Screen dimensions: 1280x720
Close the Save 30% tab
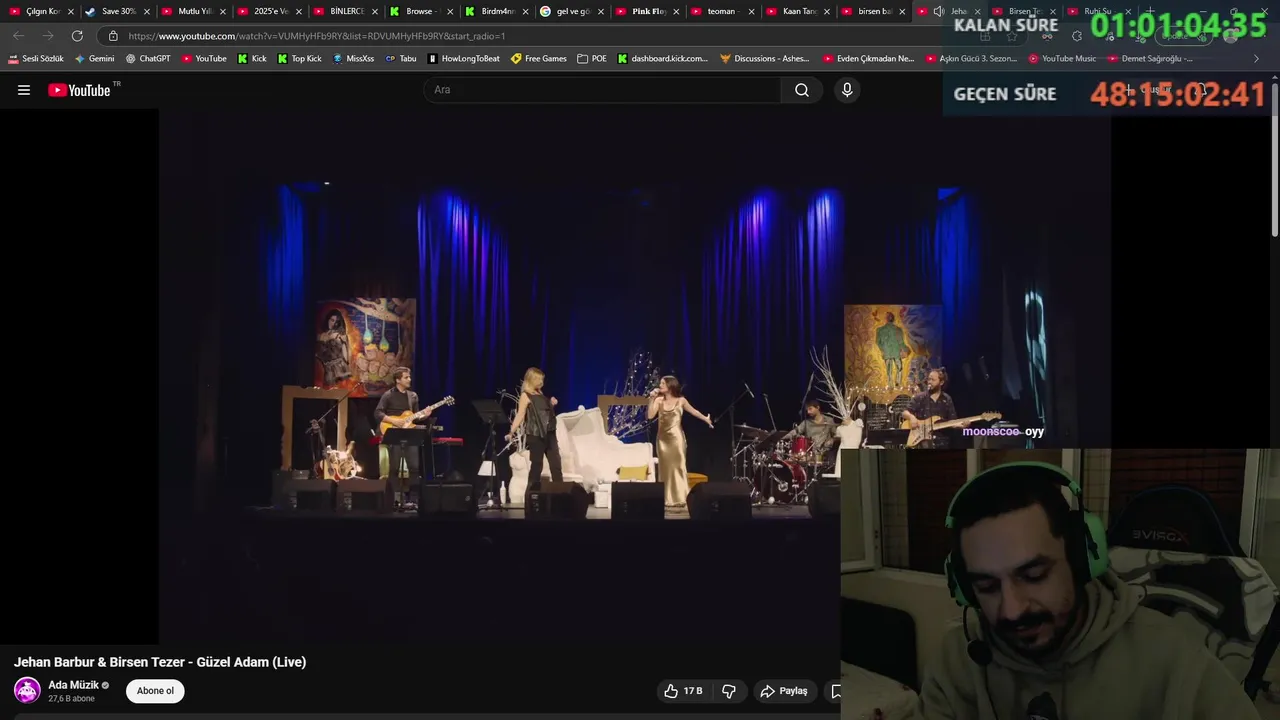point(147,12)
